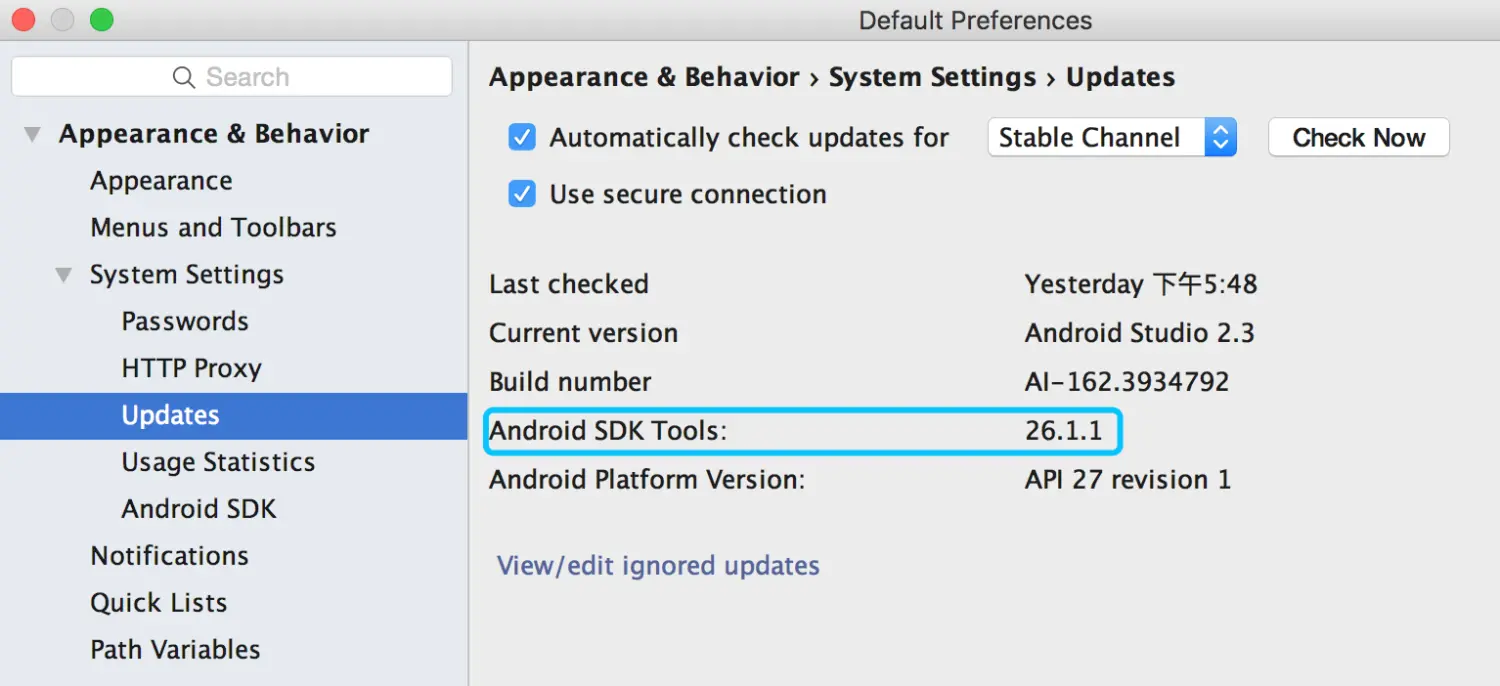Collapse the System Settings tree node

tap(64, 275)
